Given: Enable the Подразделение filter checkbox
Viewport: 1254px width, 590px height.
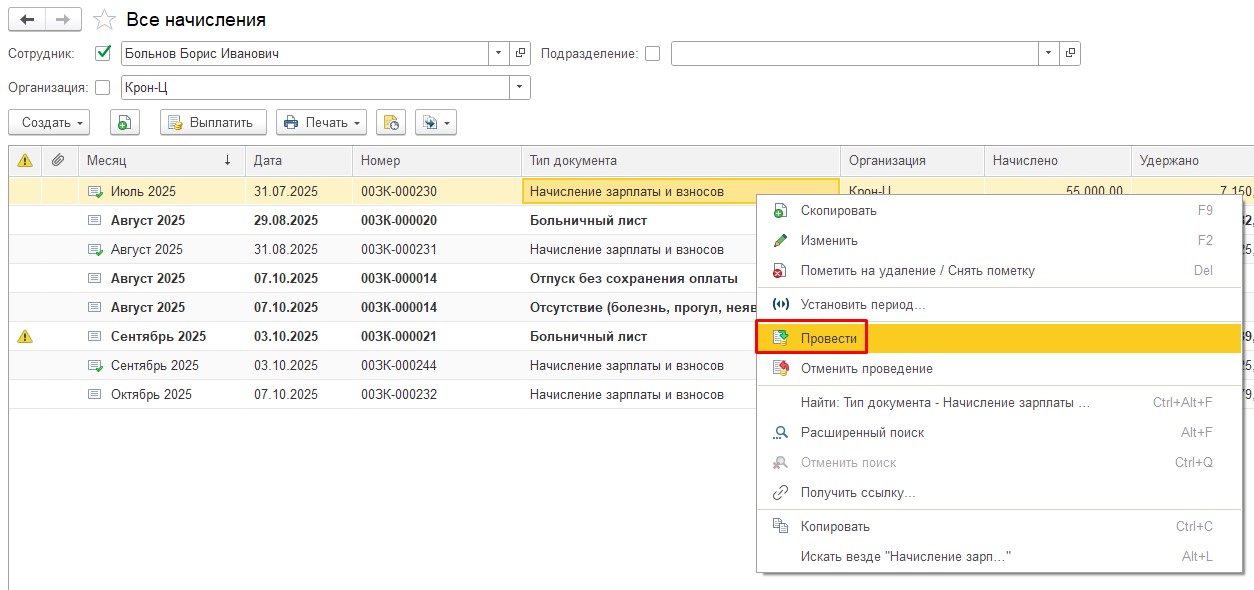Looking at the screenshot, I should coord(653,53).
